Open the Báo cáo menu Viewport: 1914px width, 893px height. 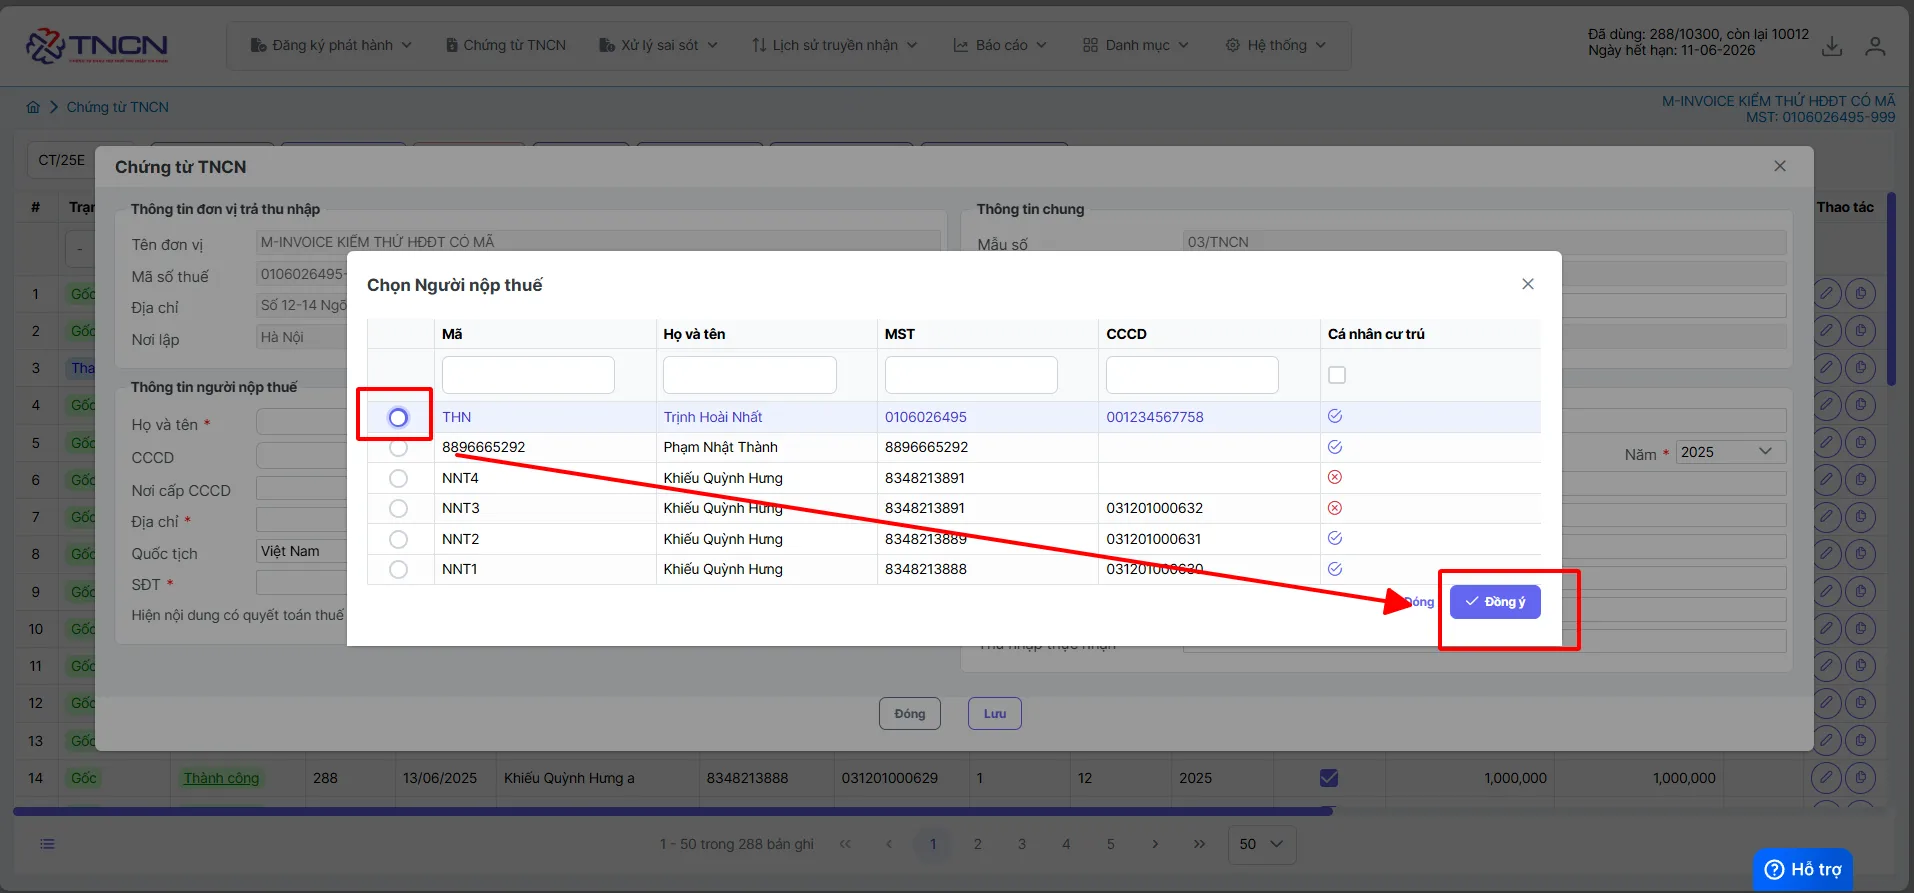(1000, 45)
